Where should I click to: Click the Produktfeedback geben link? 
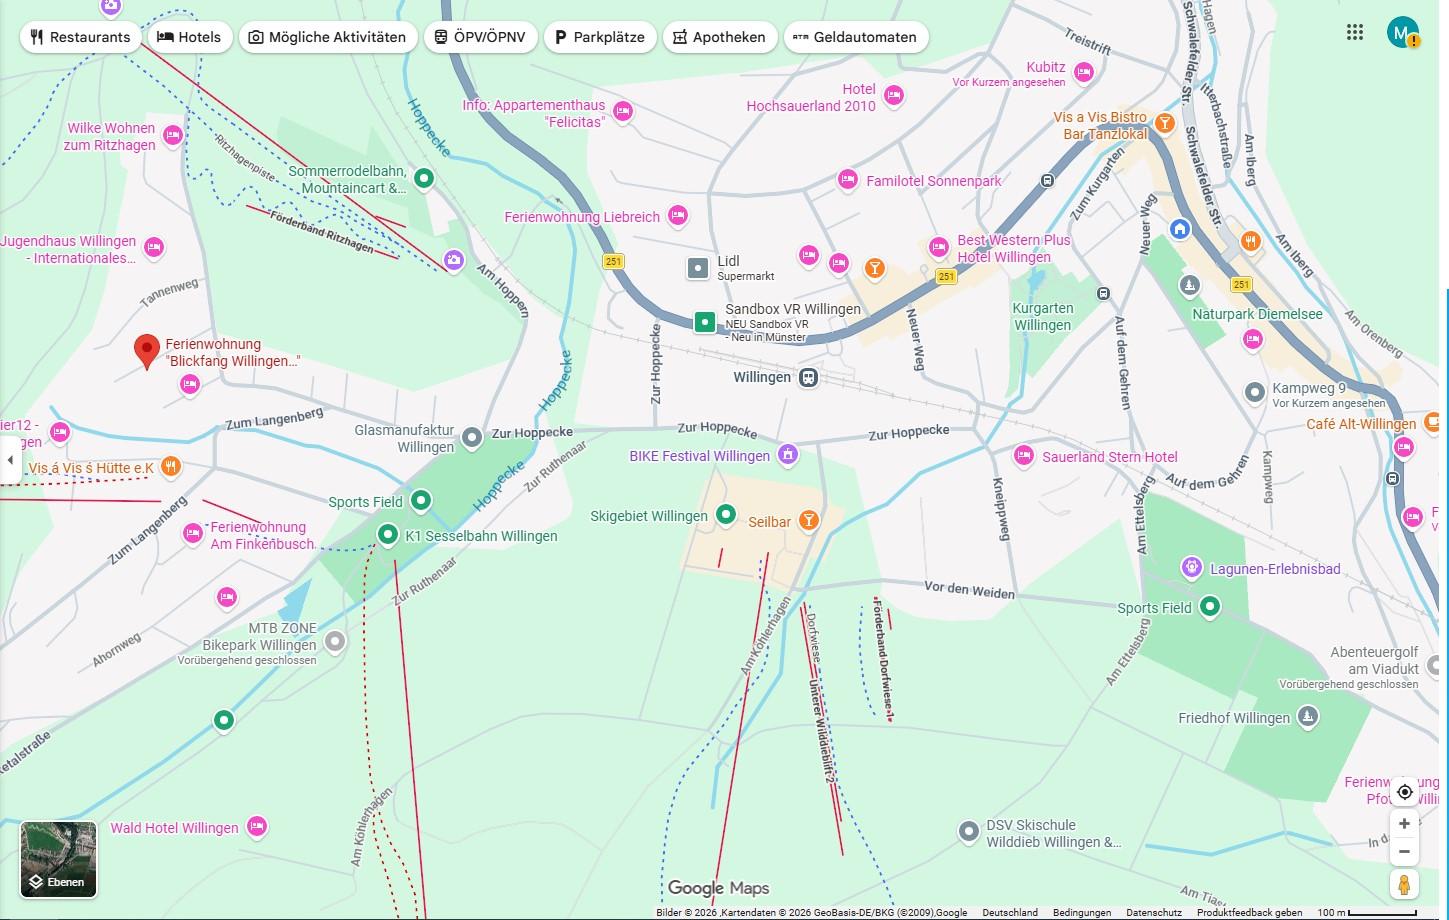(1249, 912)
